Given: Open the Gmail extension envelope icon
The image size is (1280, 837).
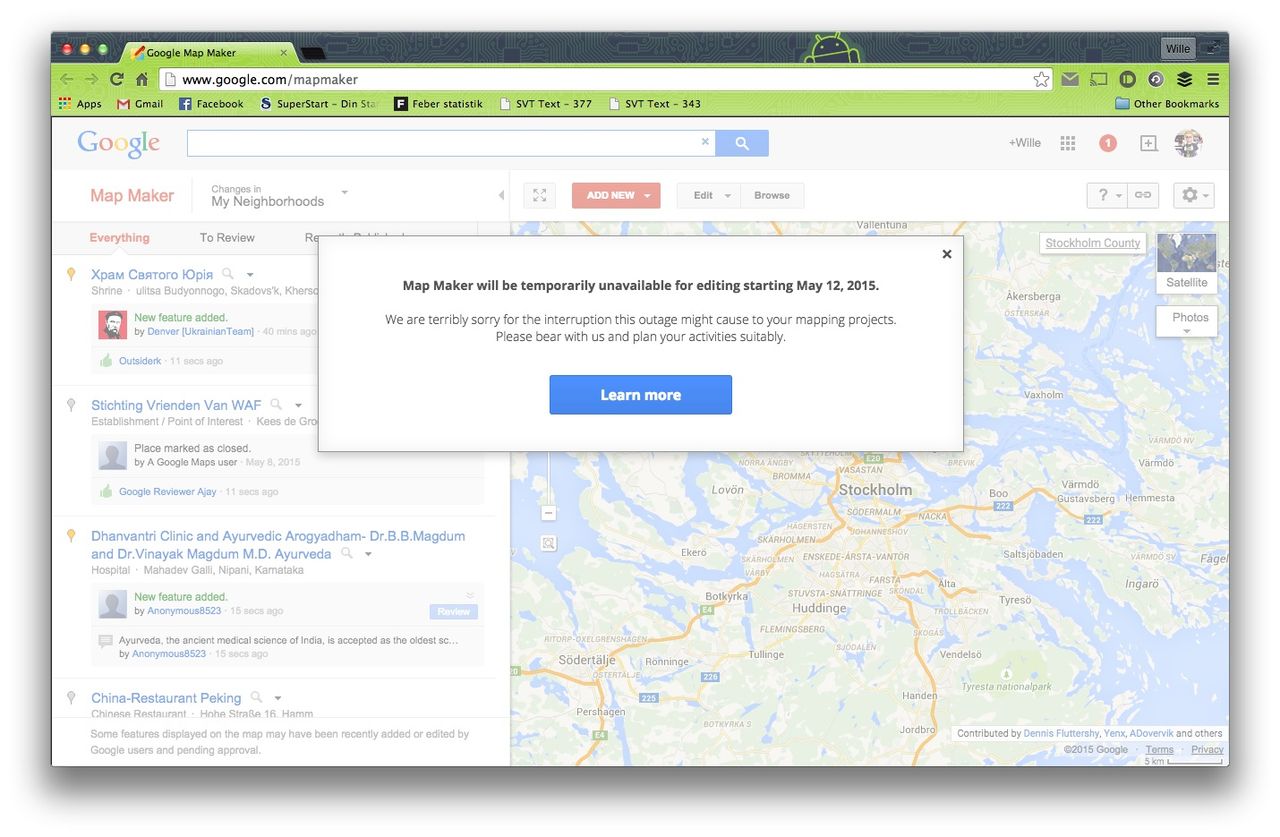Looking at the screenshot, I should tap(1070, 79).
